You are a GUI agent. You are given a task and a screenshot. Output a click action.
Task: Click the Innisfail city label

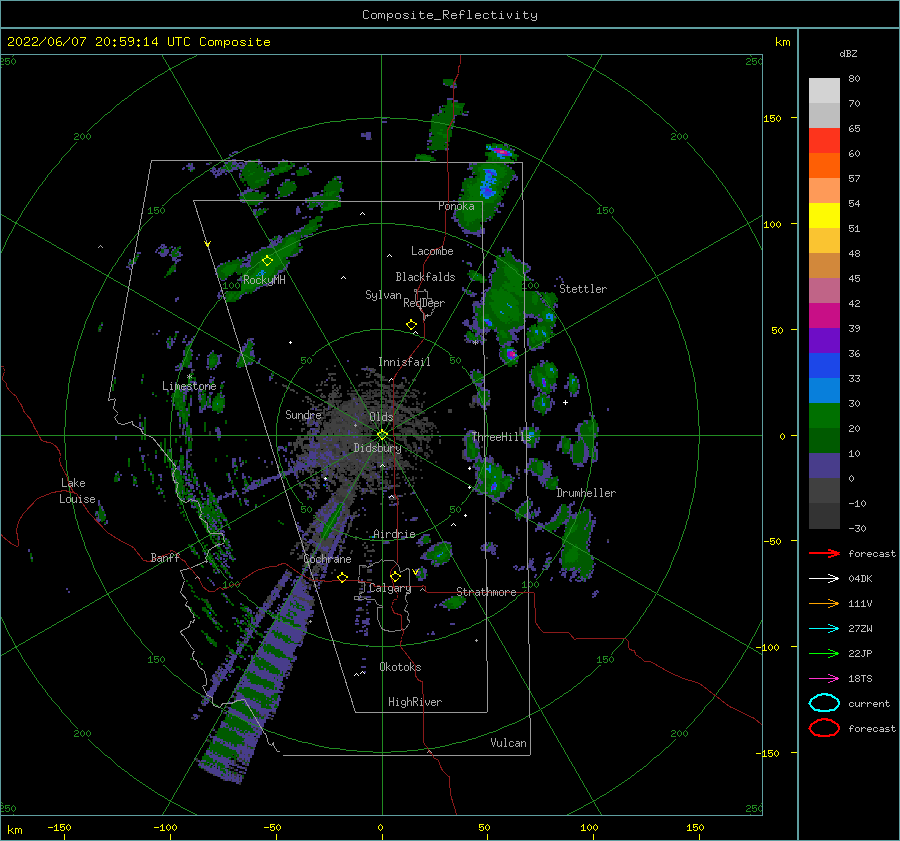click(x=404, y=362)
